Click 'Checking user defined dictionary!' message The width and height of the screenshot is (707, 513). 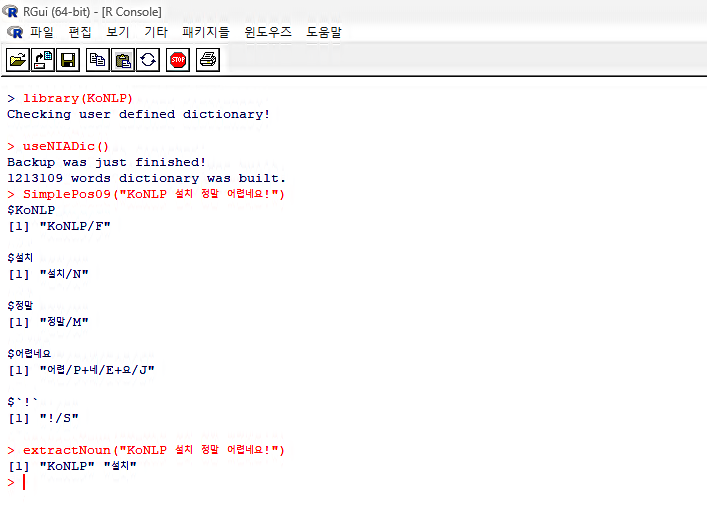(138, 114)
